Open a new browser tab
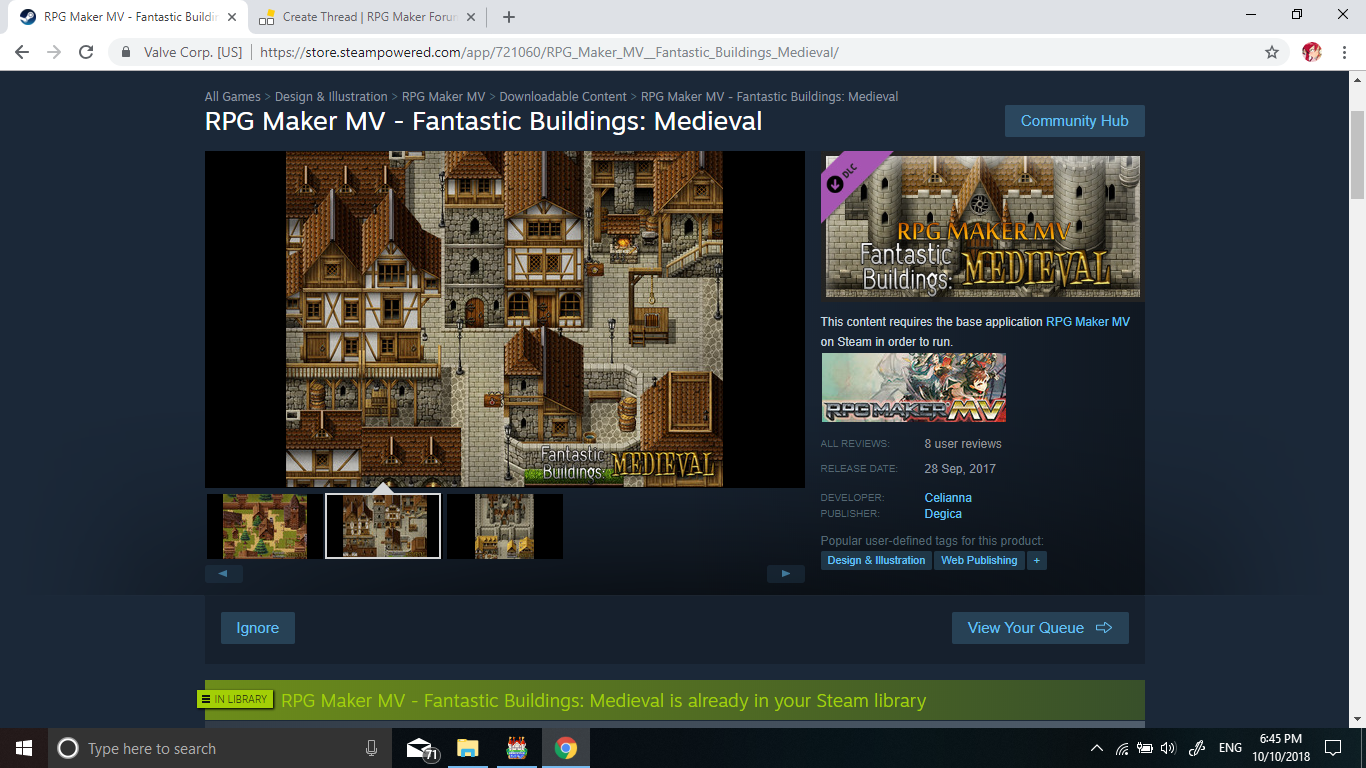The width and height of the screenshot is (1366, 768). tap(509, 17)
